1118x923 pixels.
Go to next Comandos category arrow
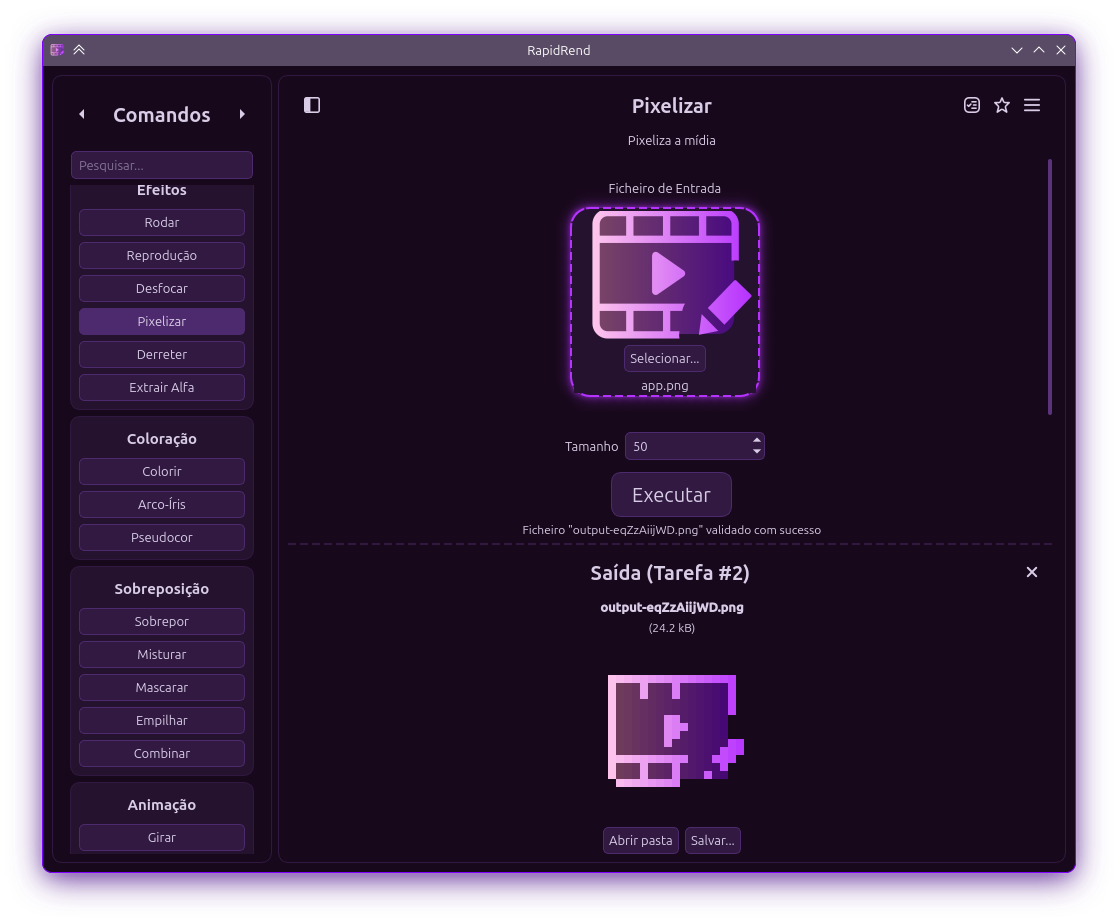pos(242,114)
